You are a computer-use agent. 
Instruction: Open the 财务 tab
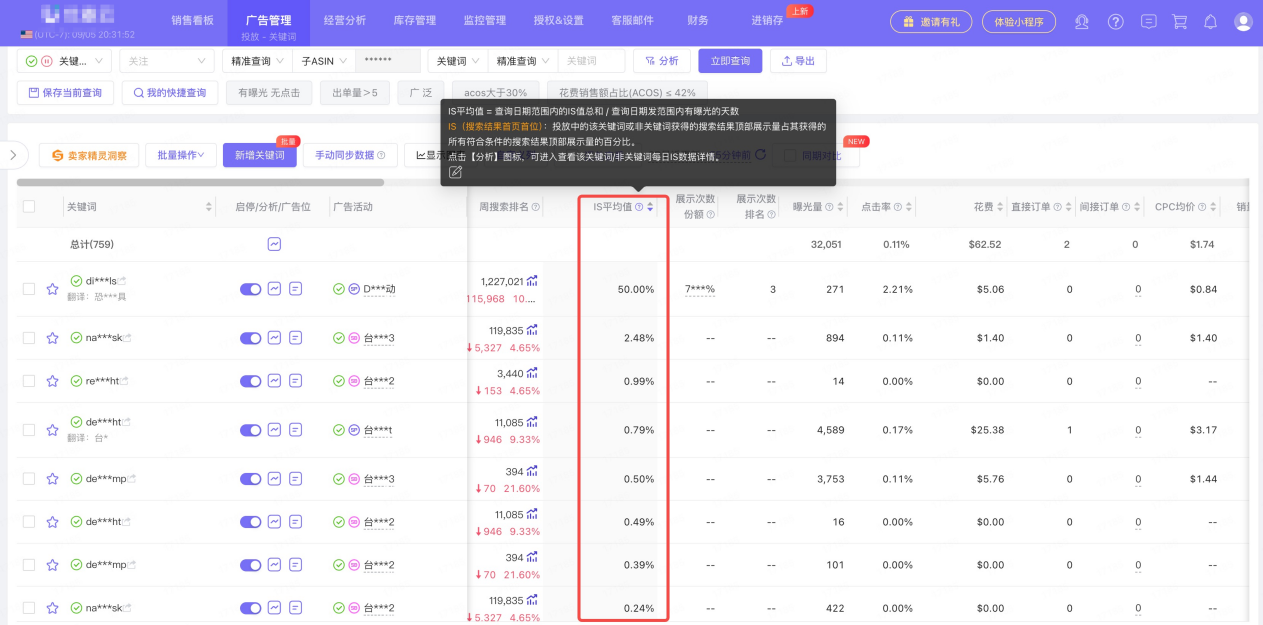(x=698, y=20)
